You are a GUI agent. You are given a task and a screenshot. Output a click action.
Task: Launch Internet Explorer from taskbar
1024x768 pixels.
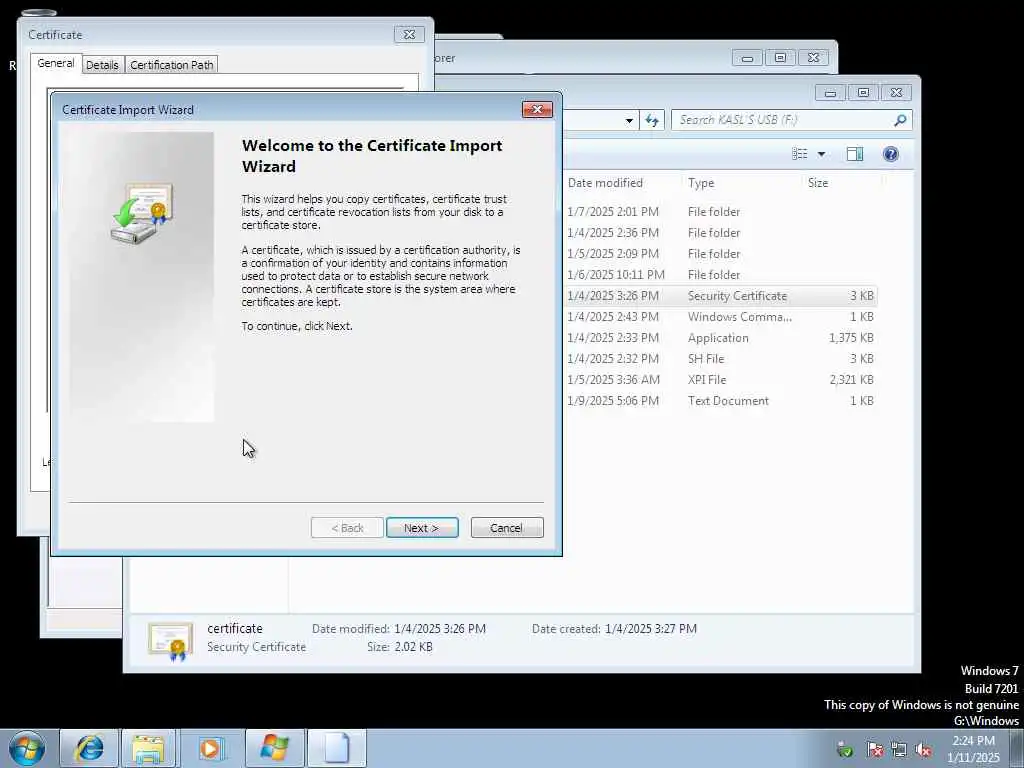[x=89, y=748]
